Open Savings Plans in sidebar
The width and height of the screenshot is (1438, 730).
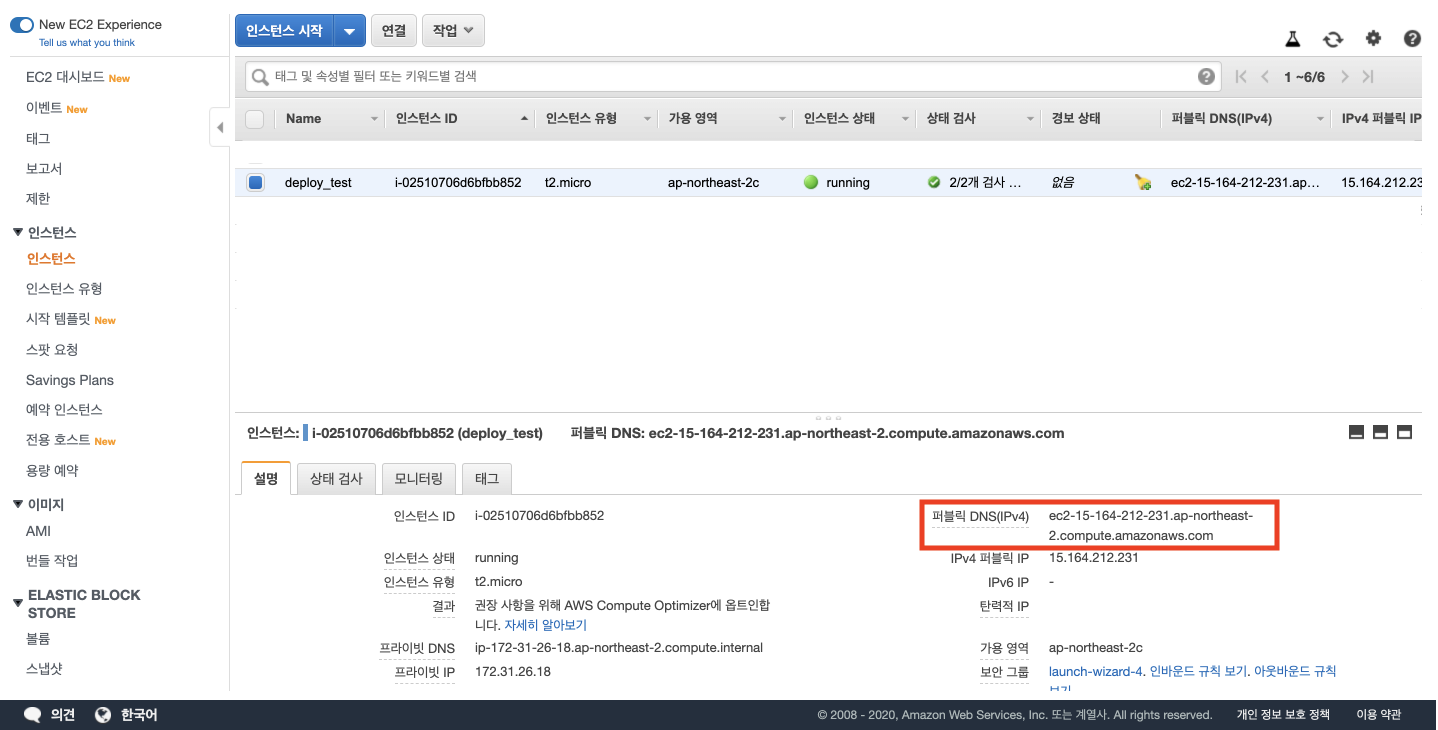pyautogui.click(x=70, y=380)
